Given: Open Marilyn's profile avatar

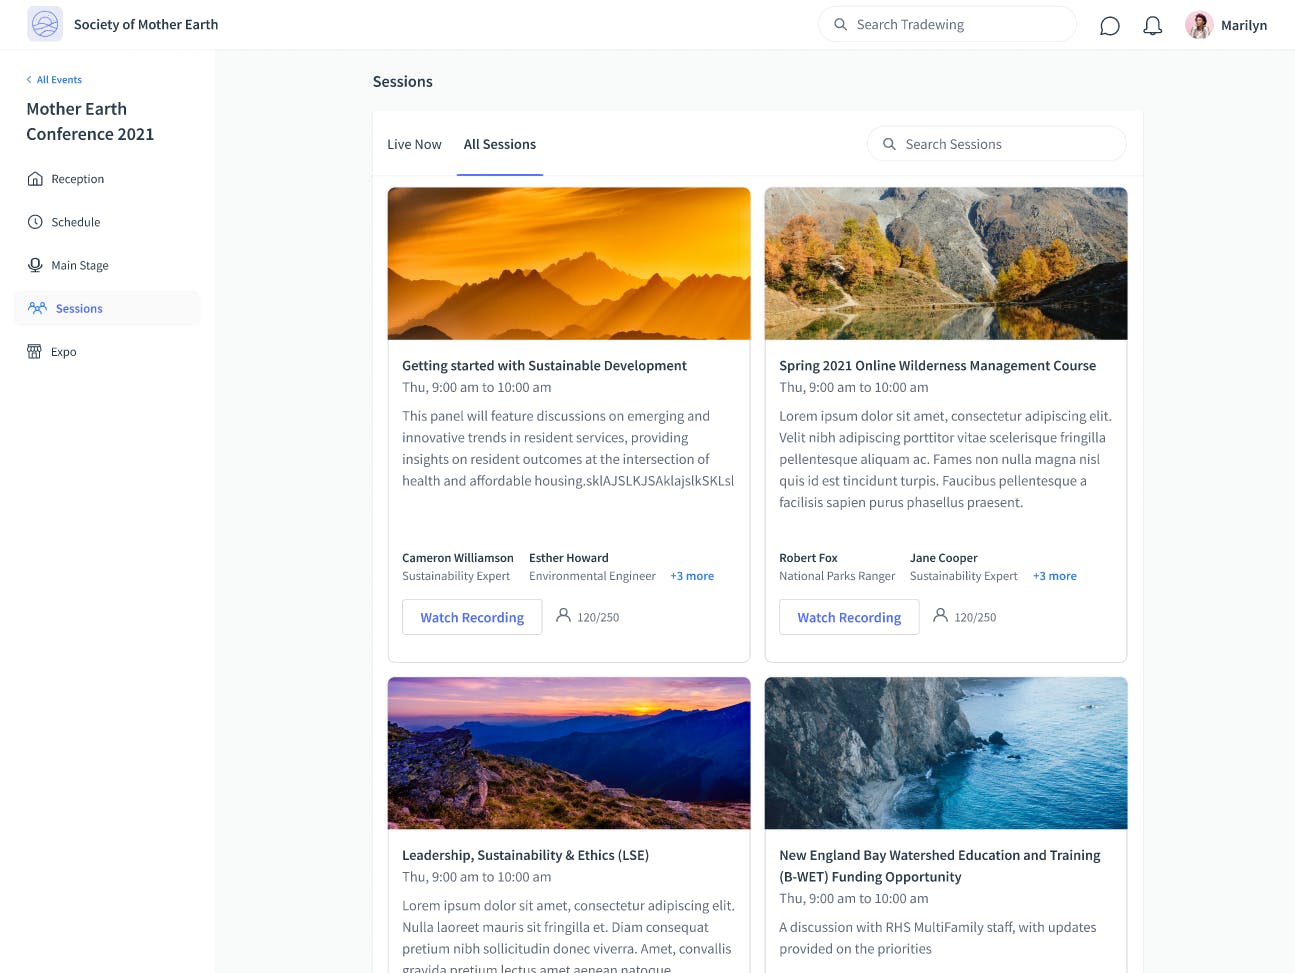Looking at the screenshot, I should tap(1199, 25).
